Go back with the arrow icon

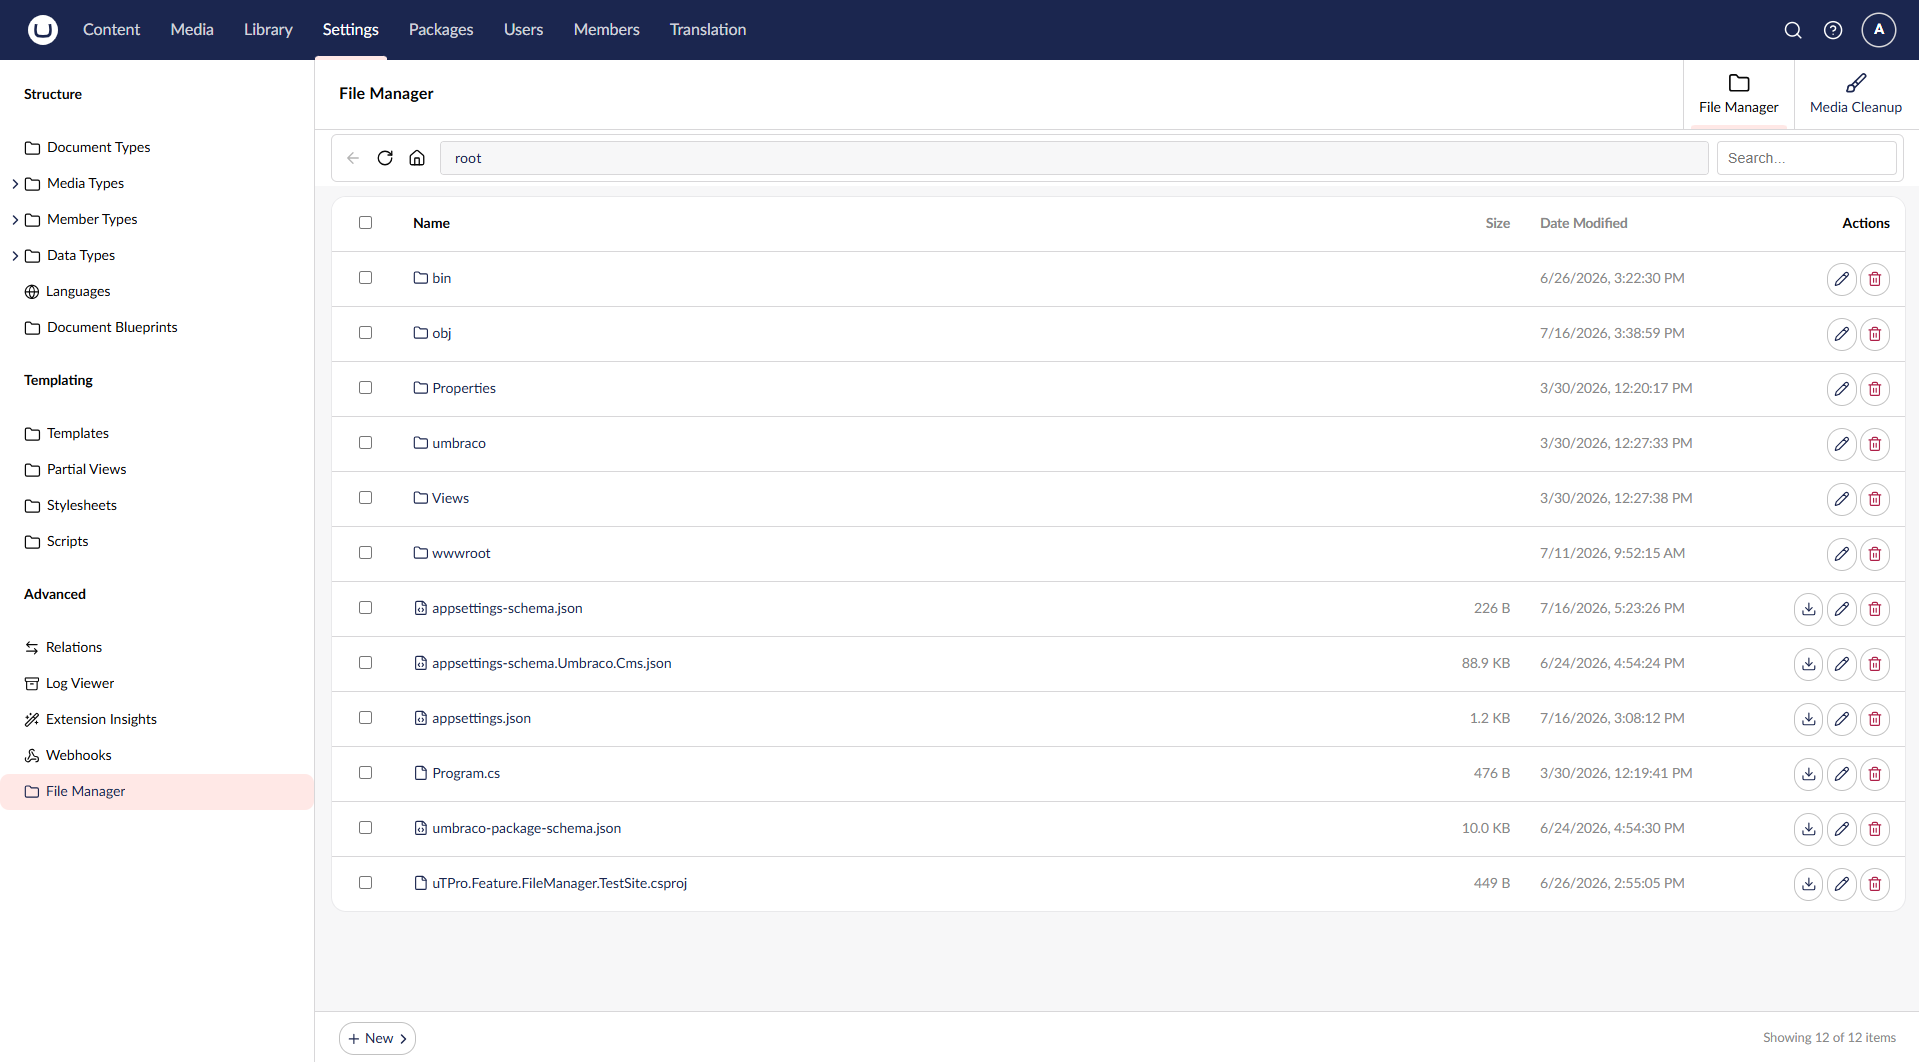coord(353,158)
